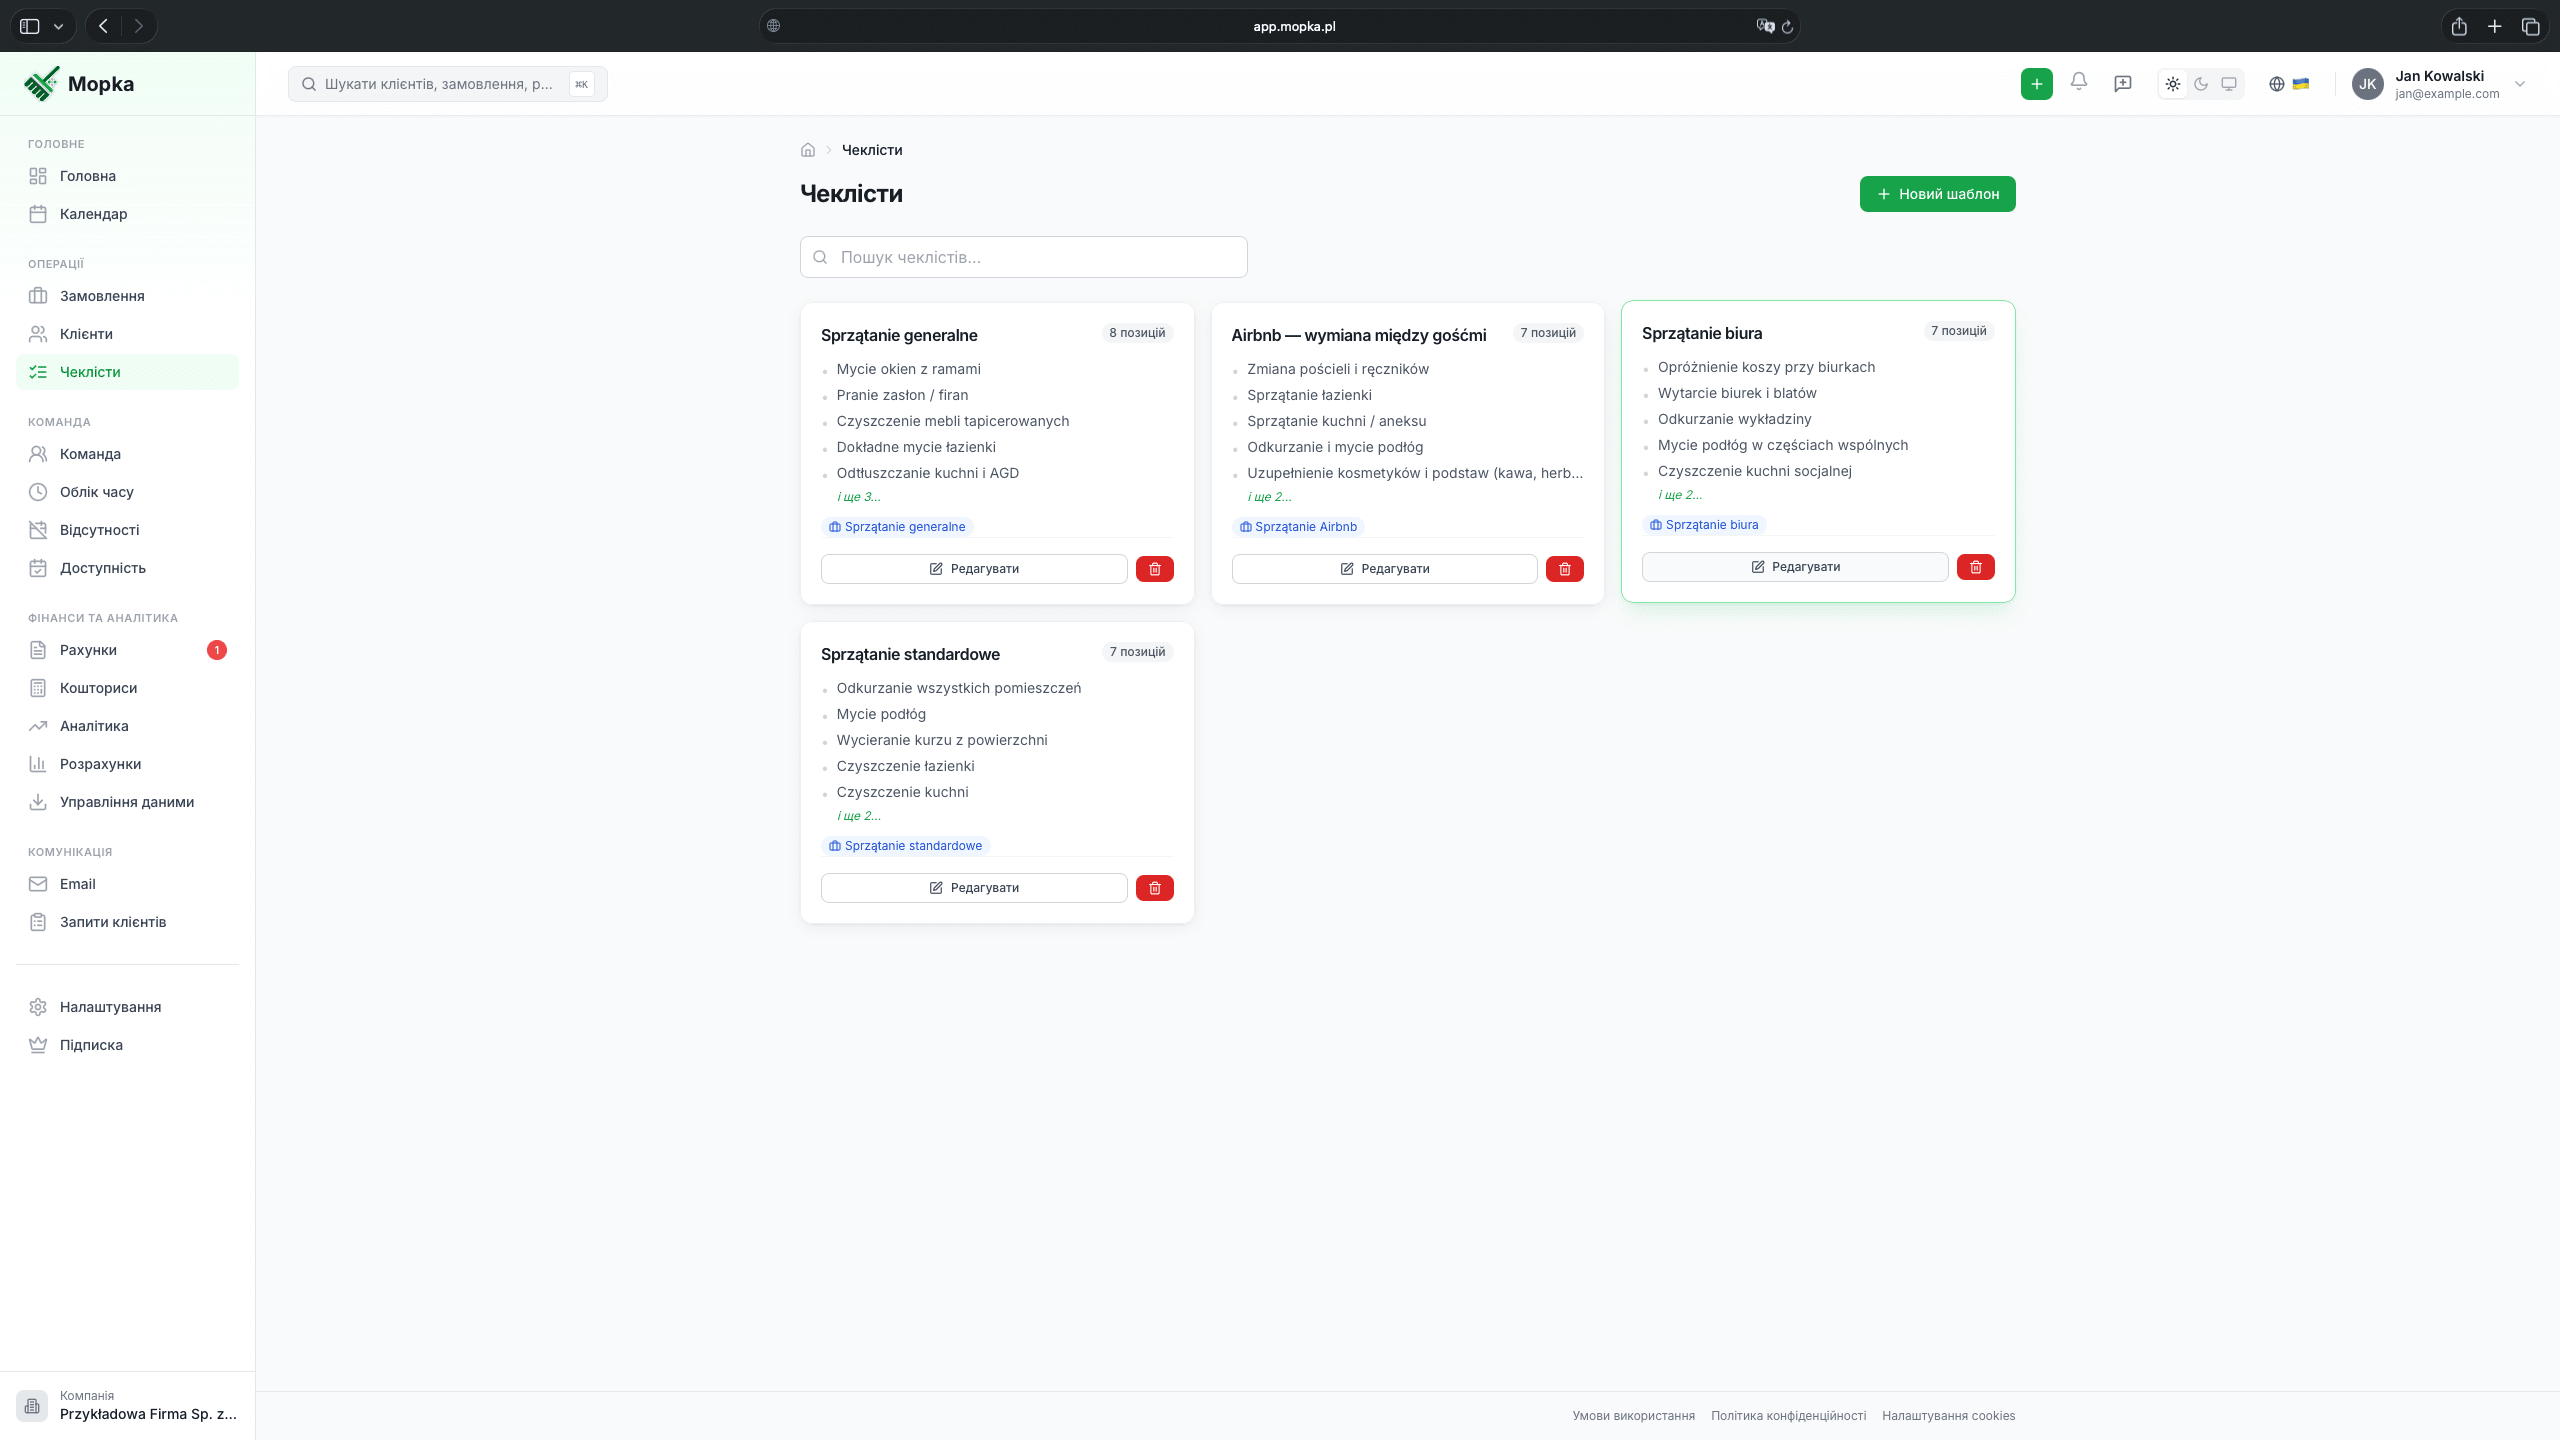Screen dimensions: 2560x1440
Task: Create a new template with Новий шаблон
Action: (x=1937, y=194)
